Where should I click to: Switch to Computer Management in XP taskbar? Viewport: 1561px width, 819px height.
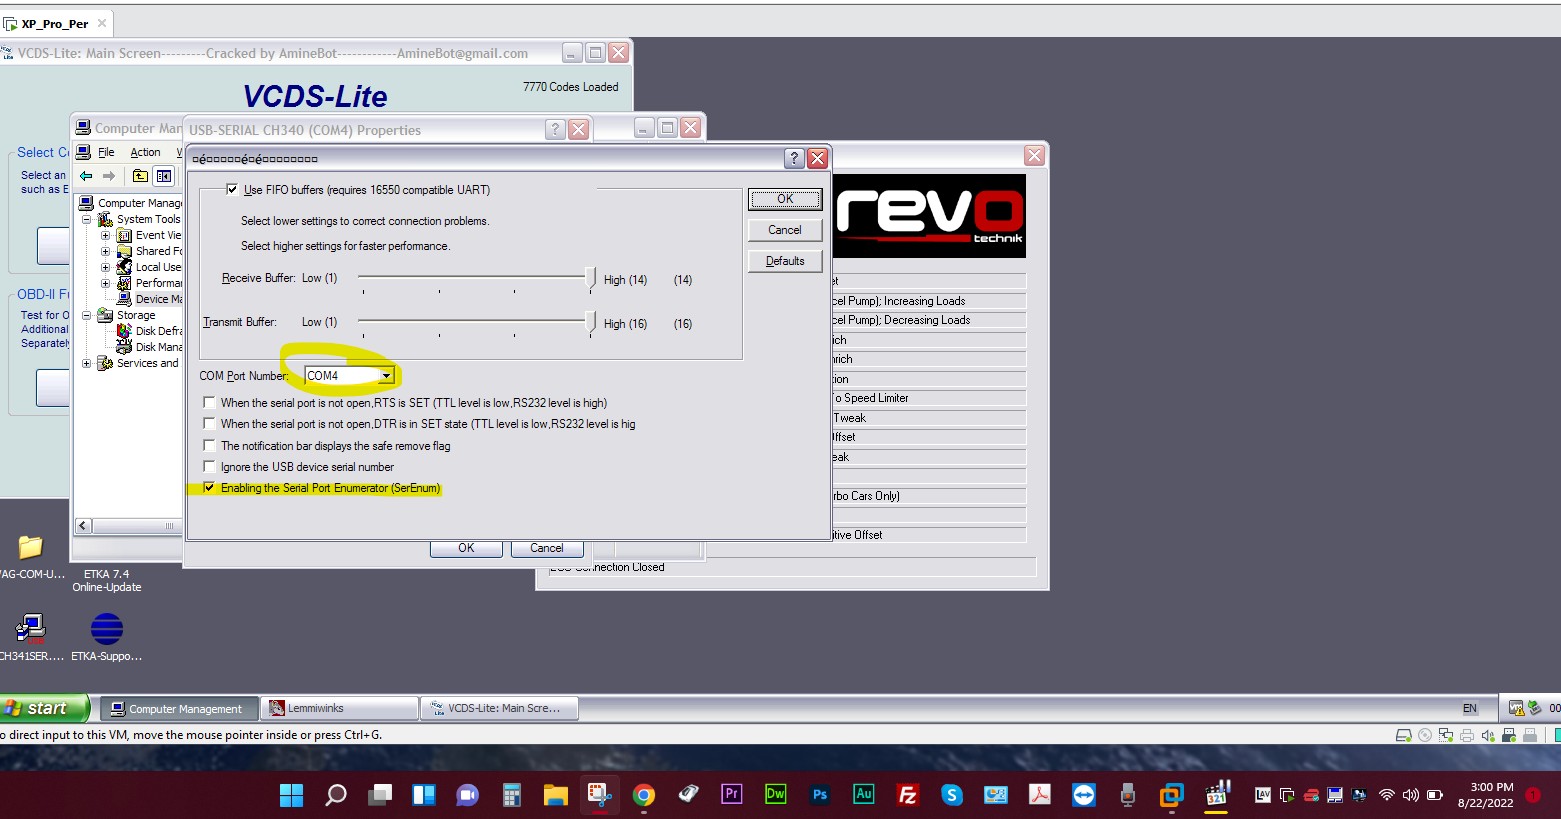(178, 708)
